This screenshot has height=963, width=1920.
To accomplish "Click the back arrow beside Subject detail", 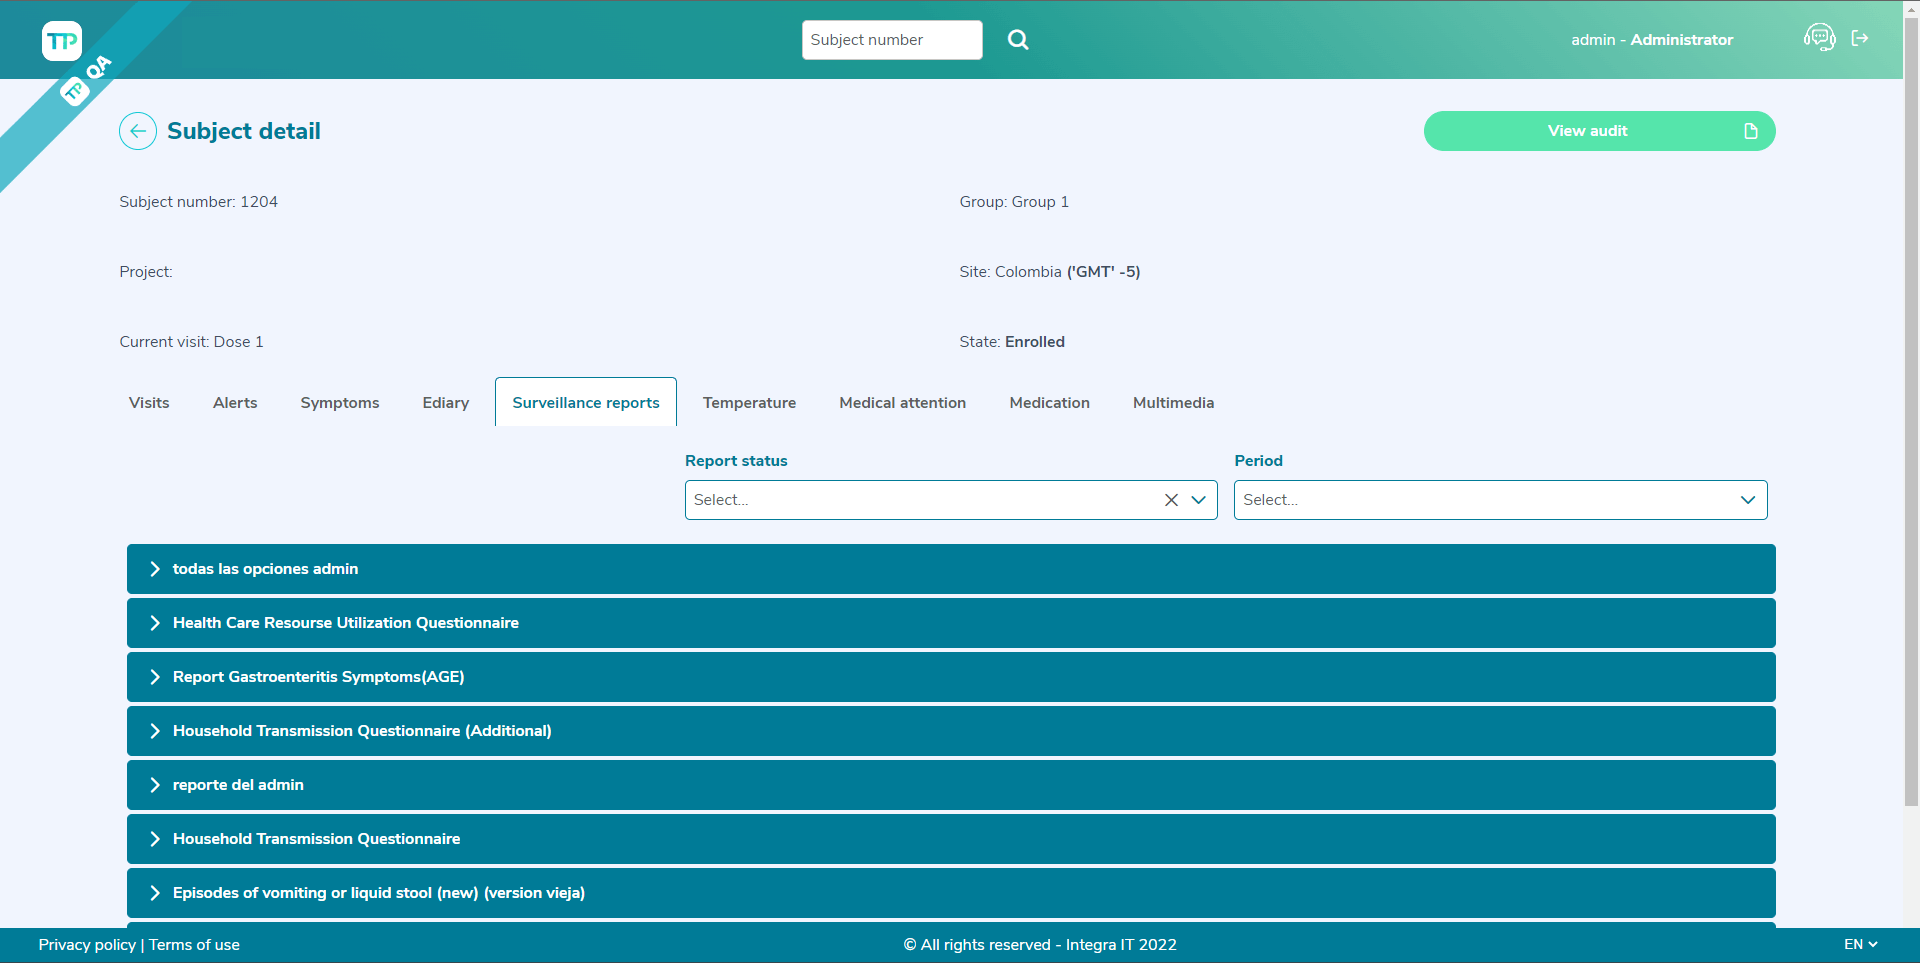I will pos(138,131).
